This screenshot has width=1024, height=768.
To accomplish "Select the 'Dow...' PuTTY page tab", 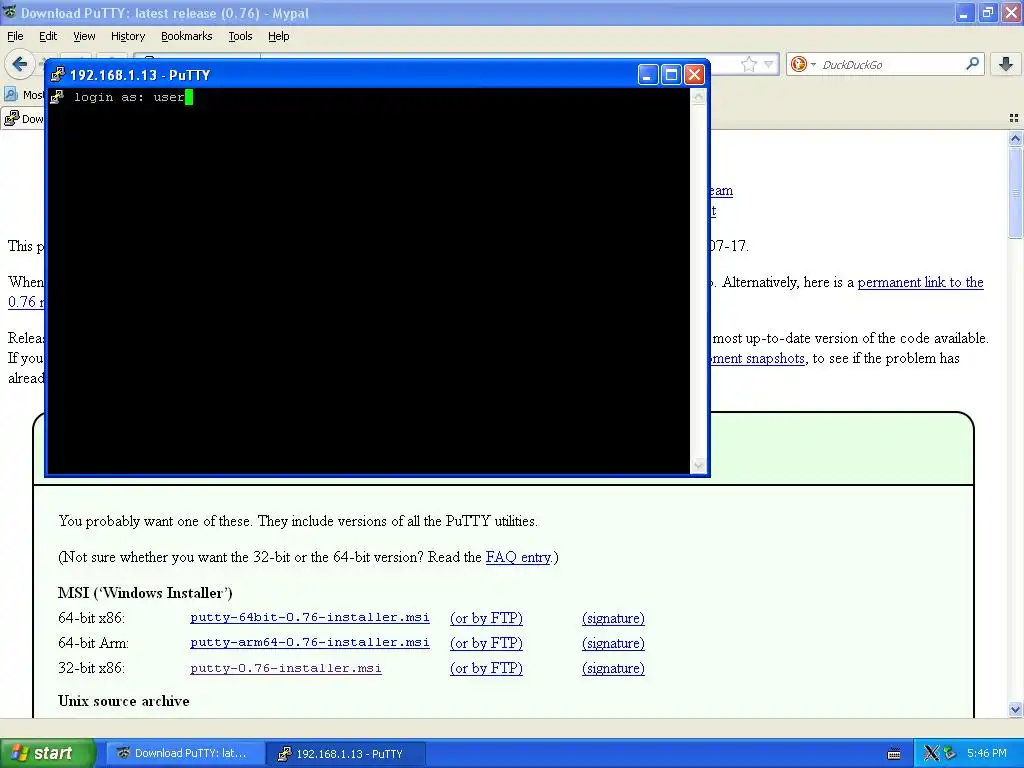I will 23,118.
